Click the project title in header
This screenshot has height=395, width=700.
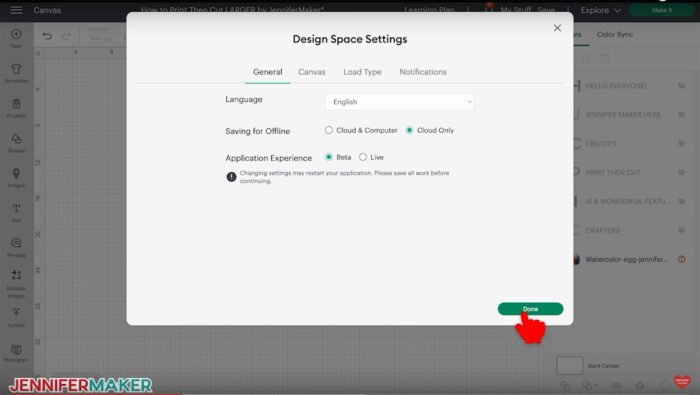point(233,10)
